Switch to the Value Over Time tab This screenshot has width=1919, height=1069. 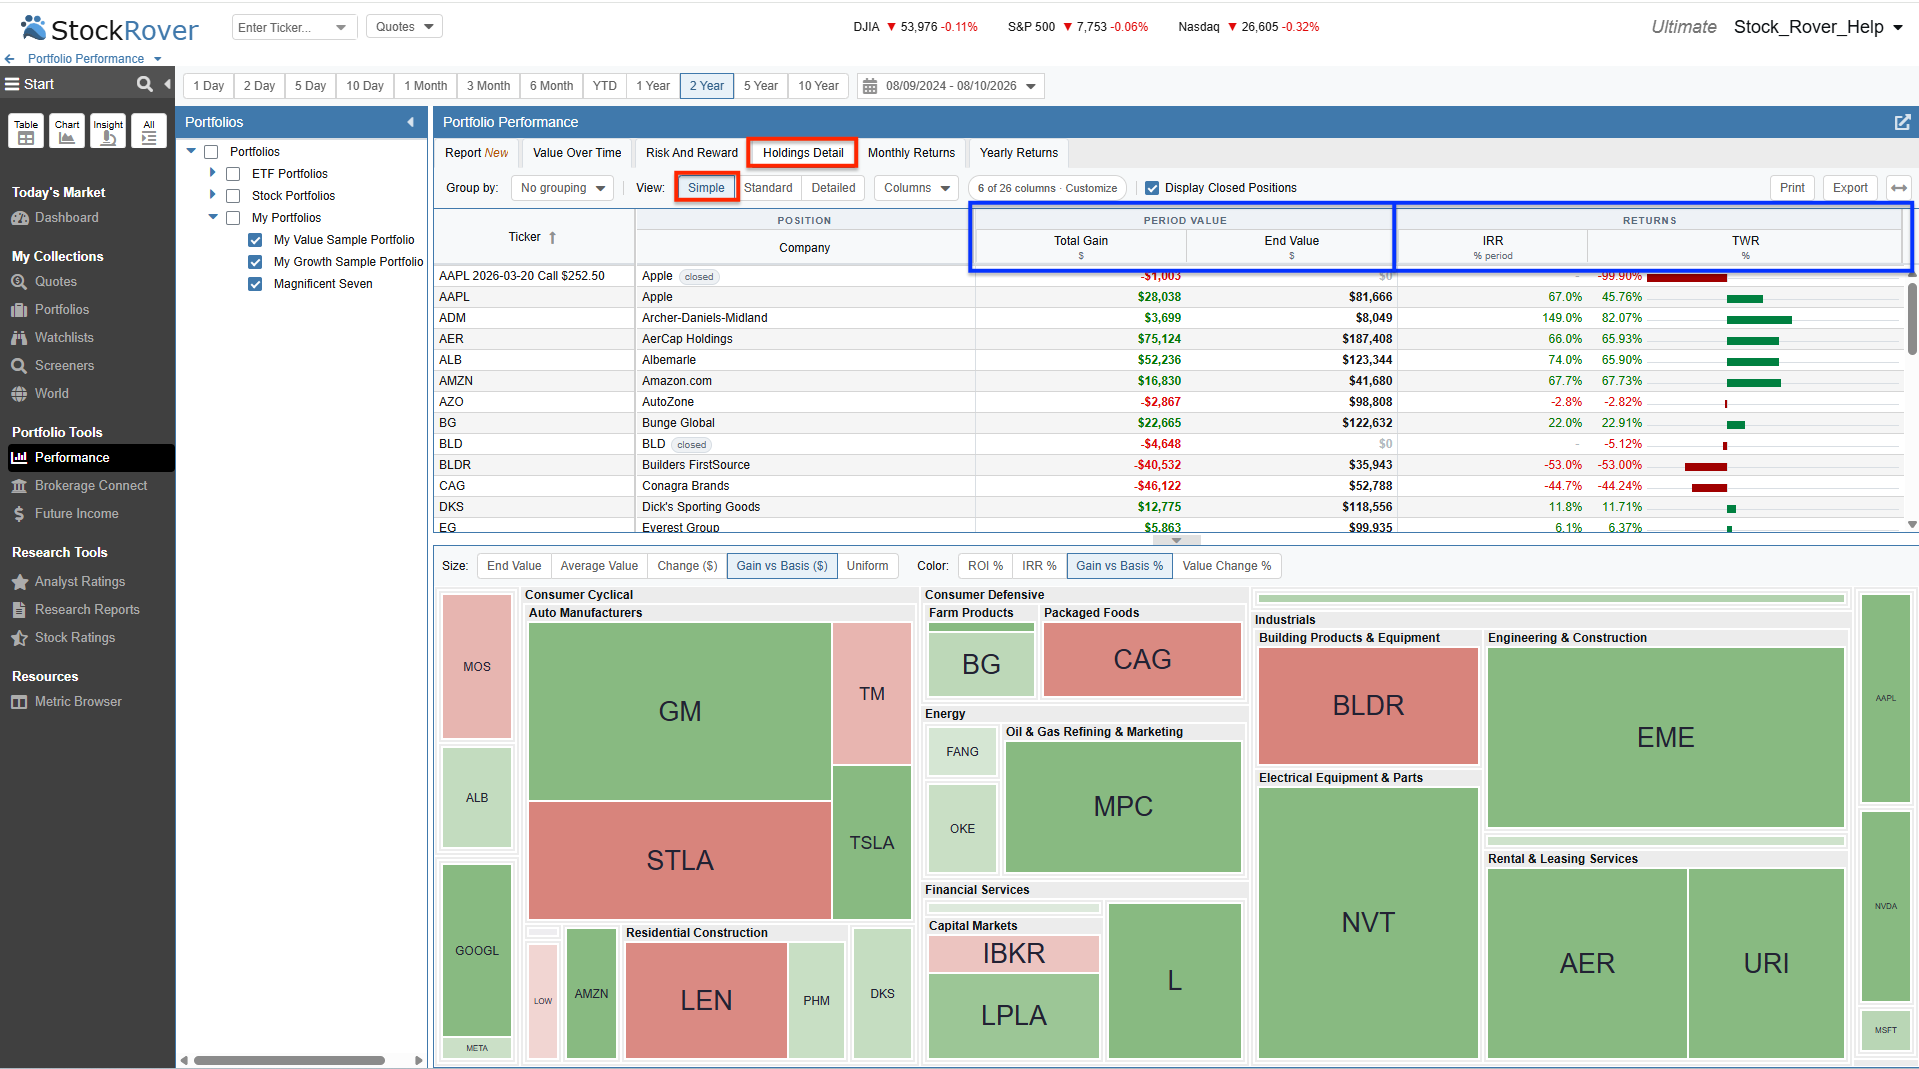(577, 153)
